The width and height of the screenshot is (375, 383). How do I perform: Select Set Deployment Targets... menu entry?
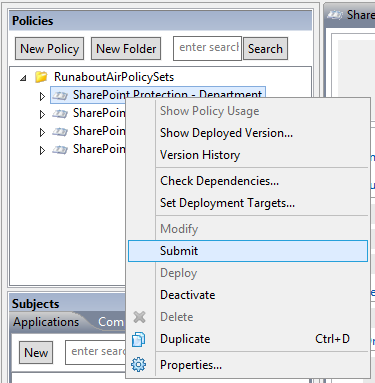(248, 203)
